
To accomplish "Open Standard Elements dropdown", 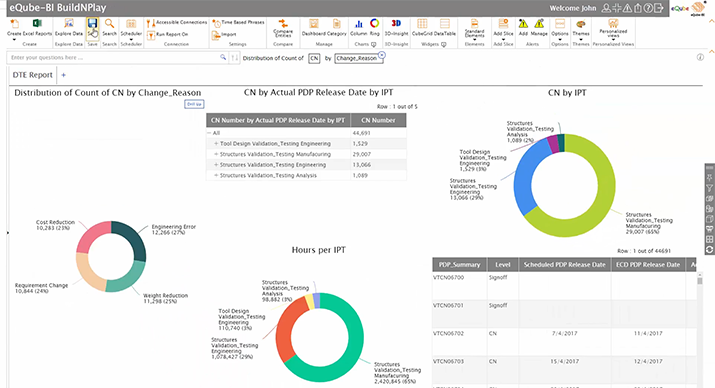I will 474,29.
